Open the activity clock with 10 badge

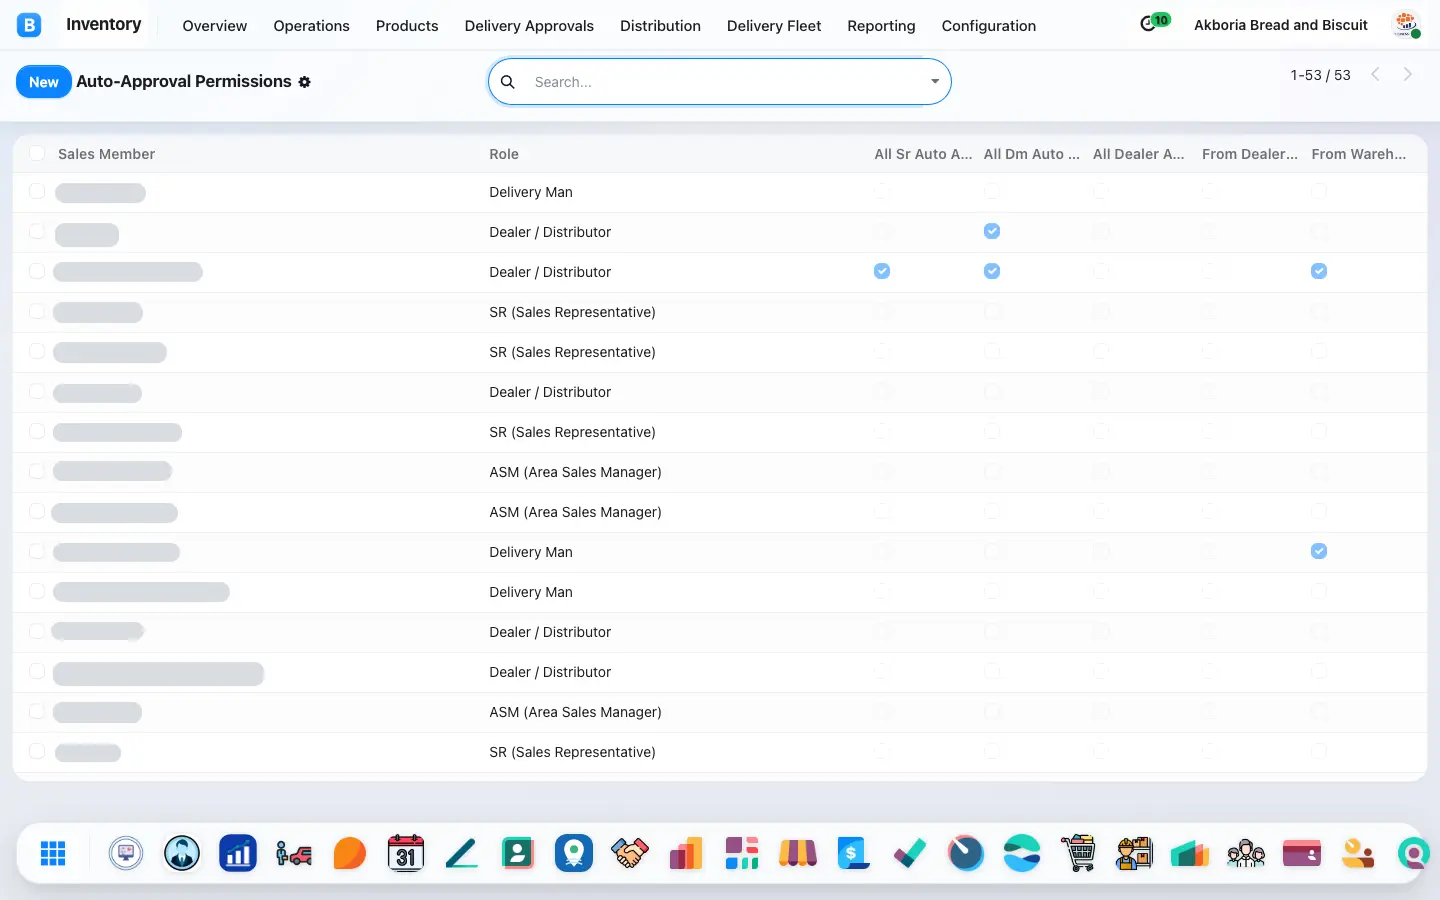coord(1154,22)
